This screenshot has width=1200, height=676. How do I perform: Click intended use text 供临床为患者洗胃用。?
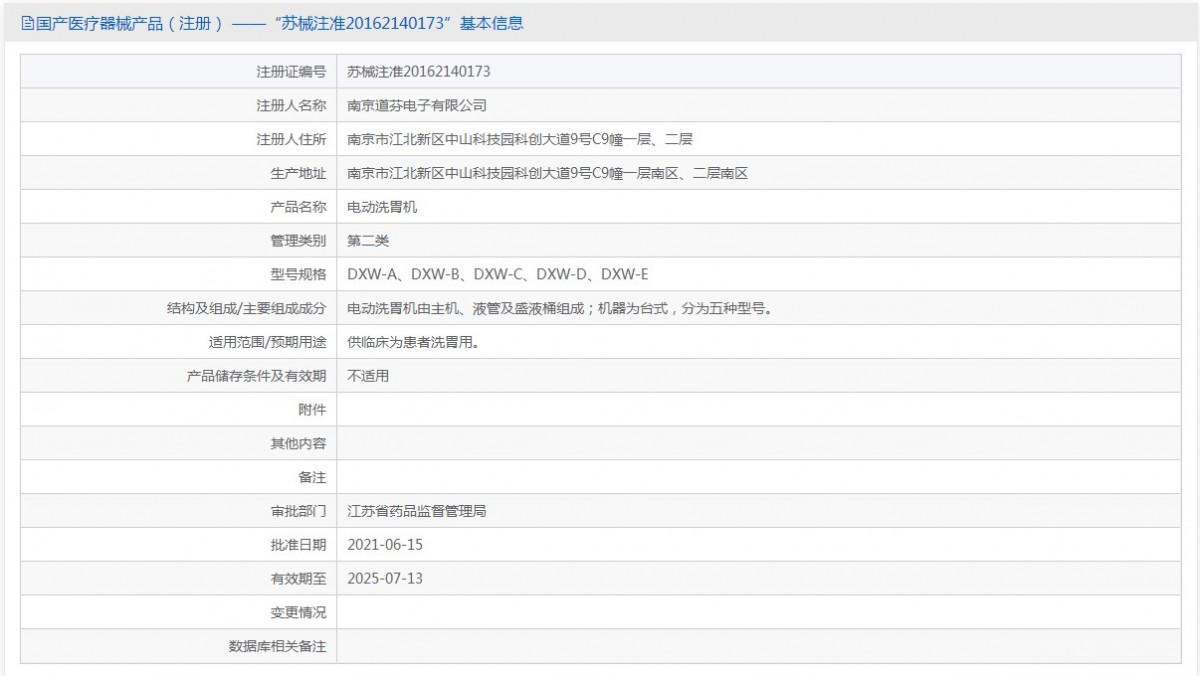pos(413,342)
